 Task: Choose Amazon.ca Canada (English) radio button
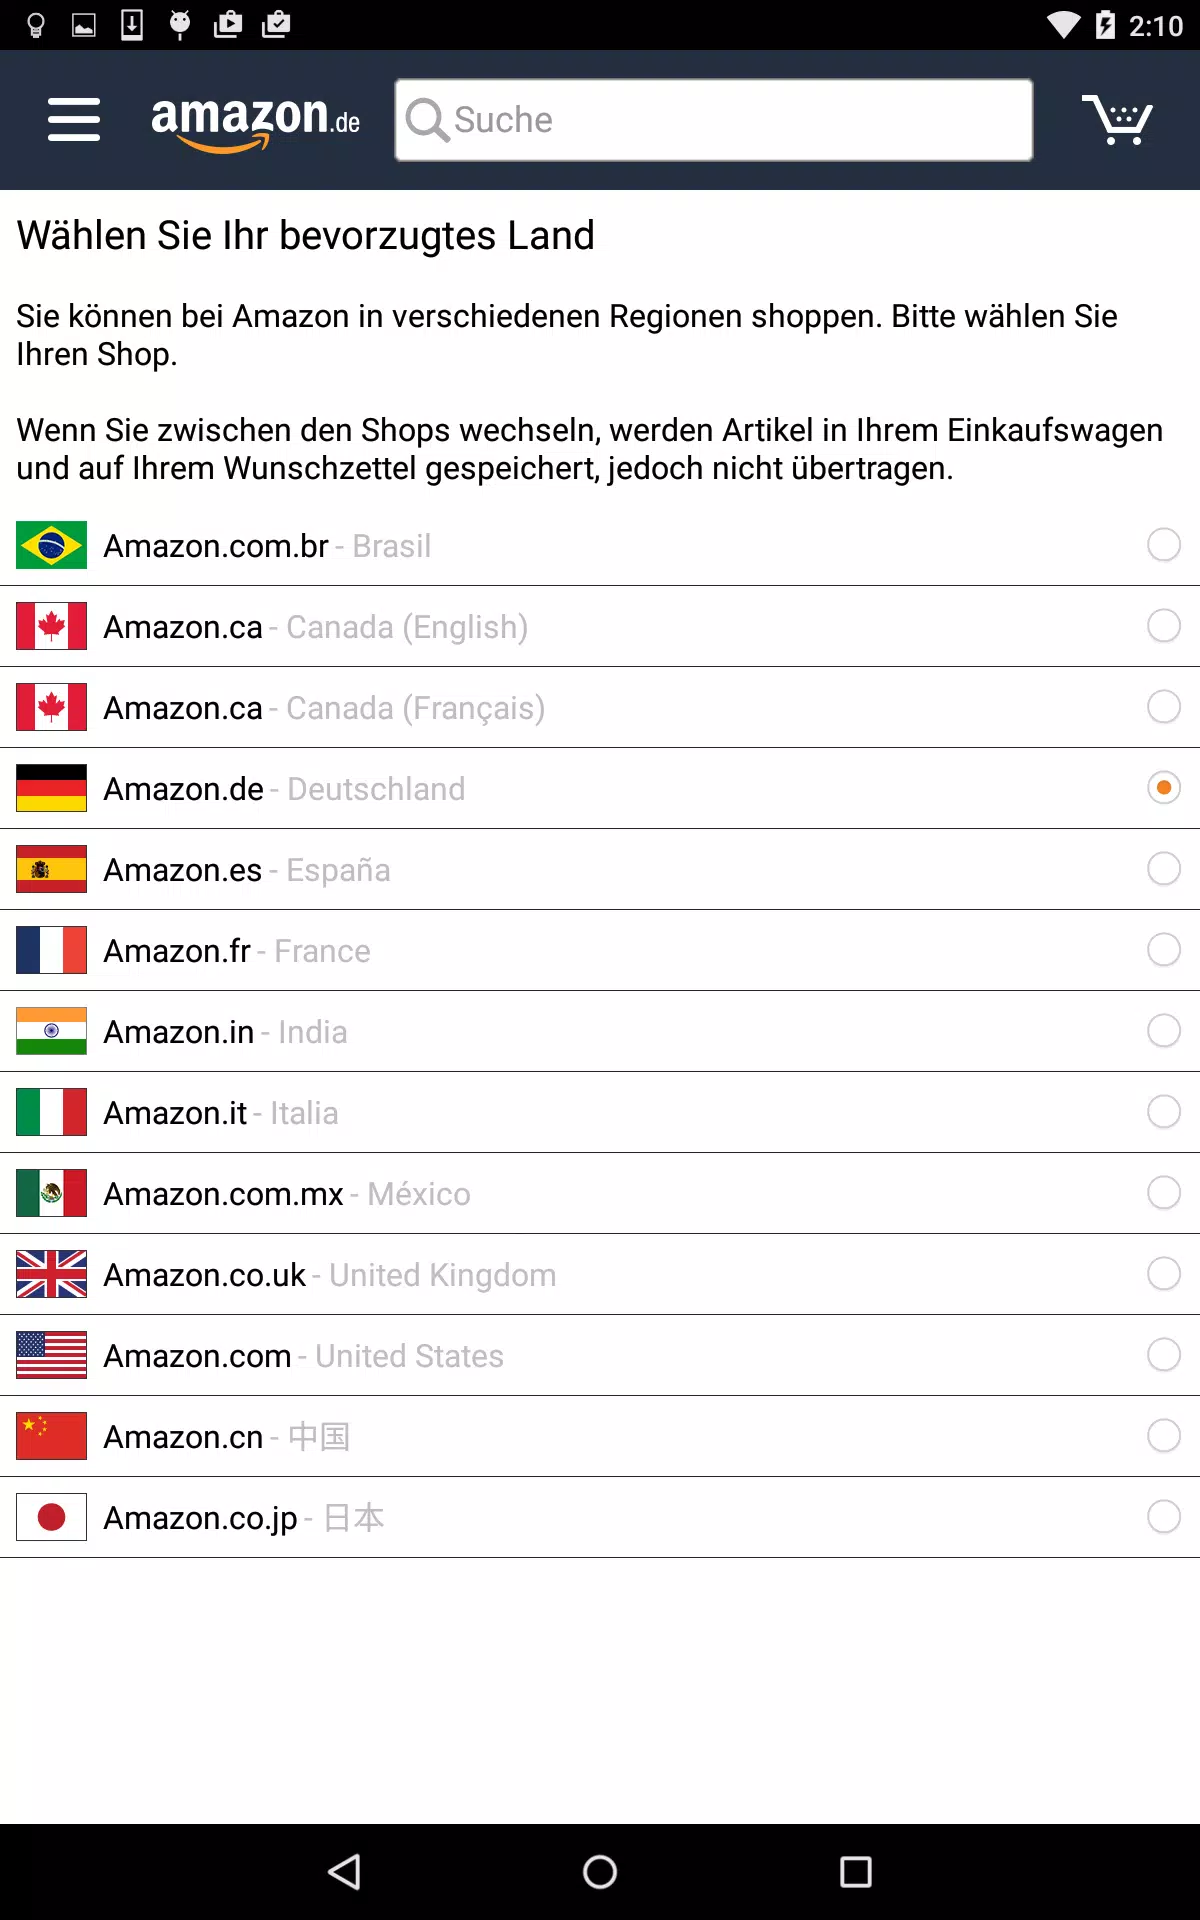tap(1164, 626)
